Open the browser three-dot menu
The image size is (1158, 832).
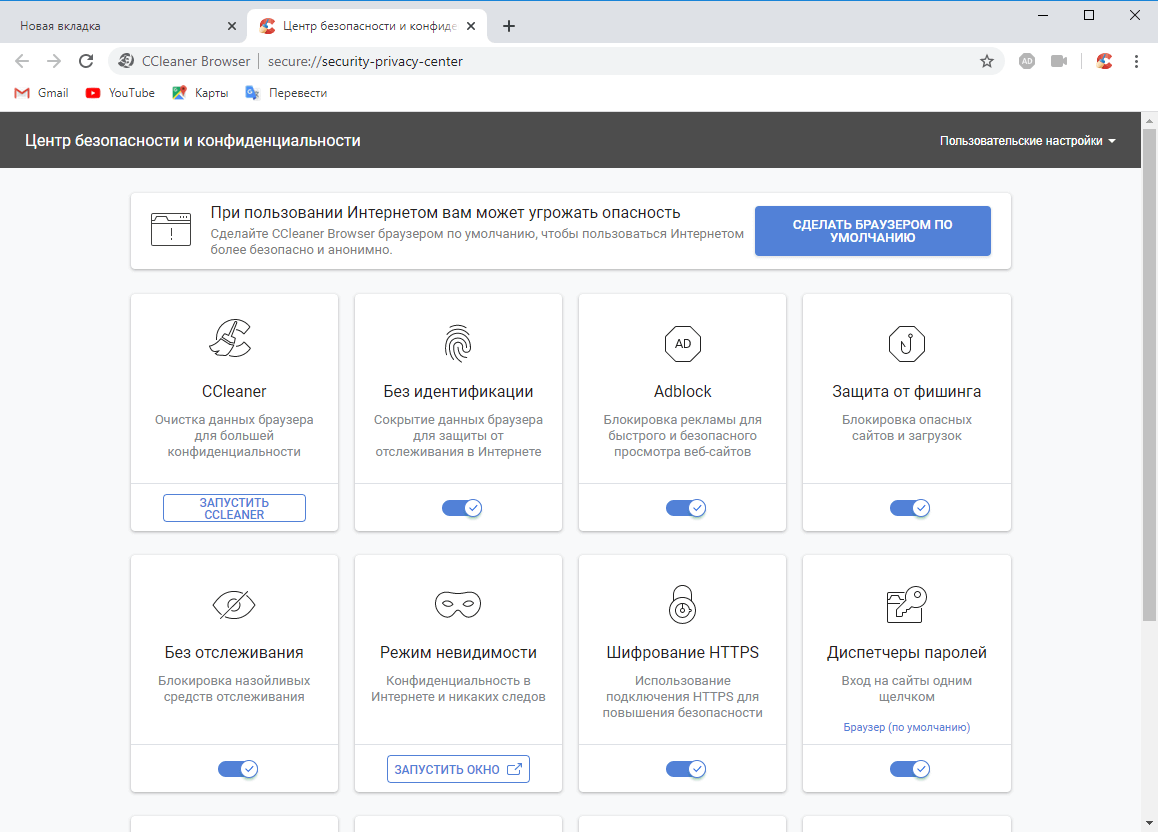pyautogui.click(x=1136, y=61)
